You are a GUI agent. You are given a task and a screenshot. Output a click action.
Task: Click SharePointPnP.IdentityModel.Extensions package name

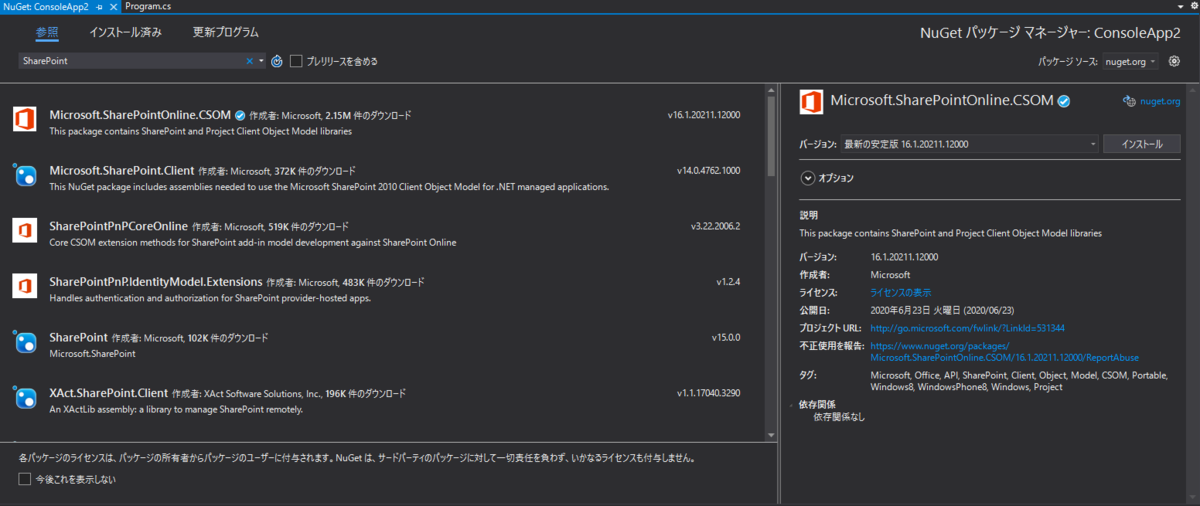155,282
